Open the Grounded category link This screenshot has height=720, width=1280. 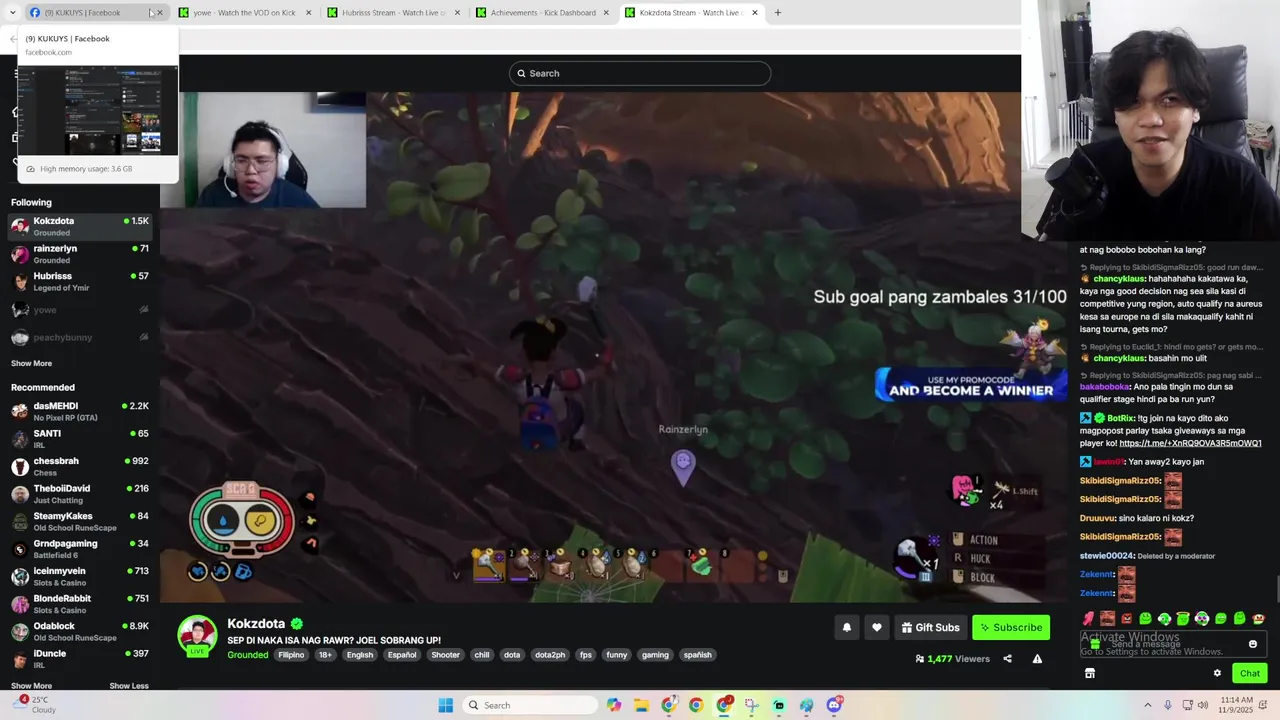coord(247,655)
